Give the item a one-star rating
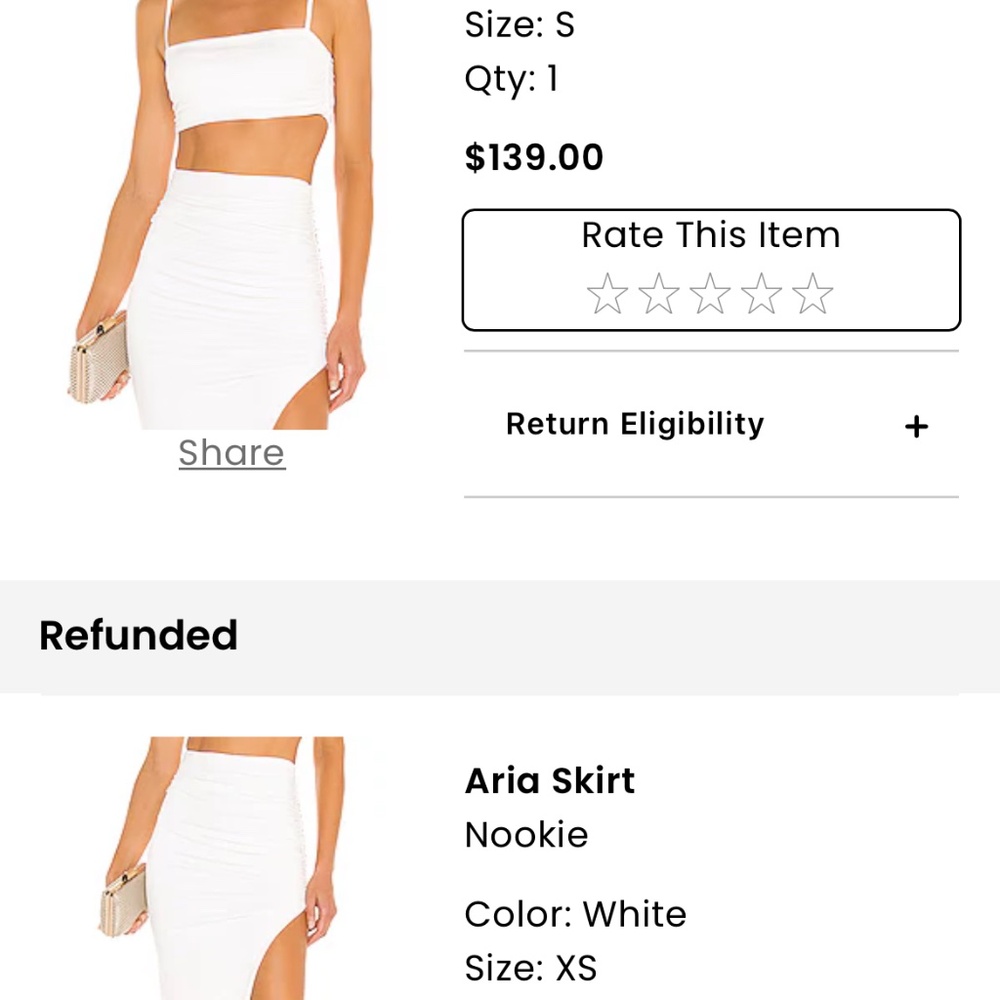1000x1000 pixels. click(606, 294)
